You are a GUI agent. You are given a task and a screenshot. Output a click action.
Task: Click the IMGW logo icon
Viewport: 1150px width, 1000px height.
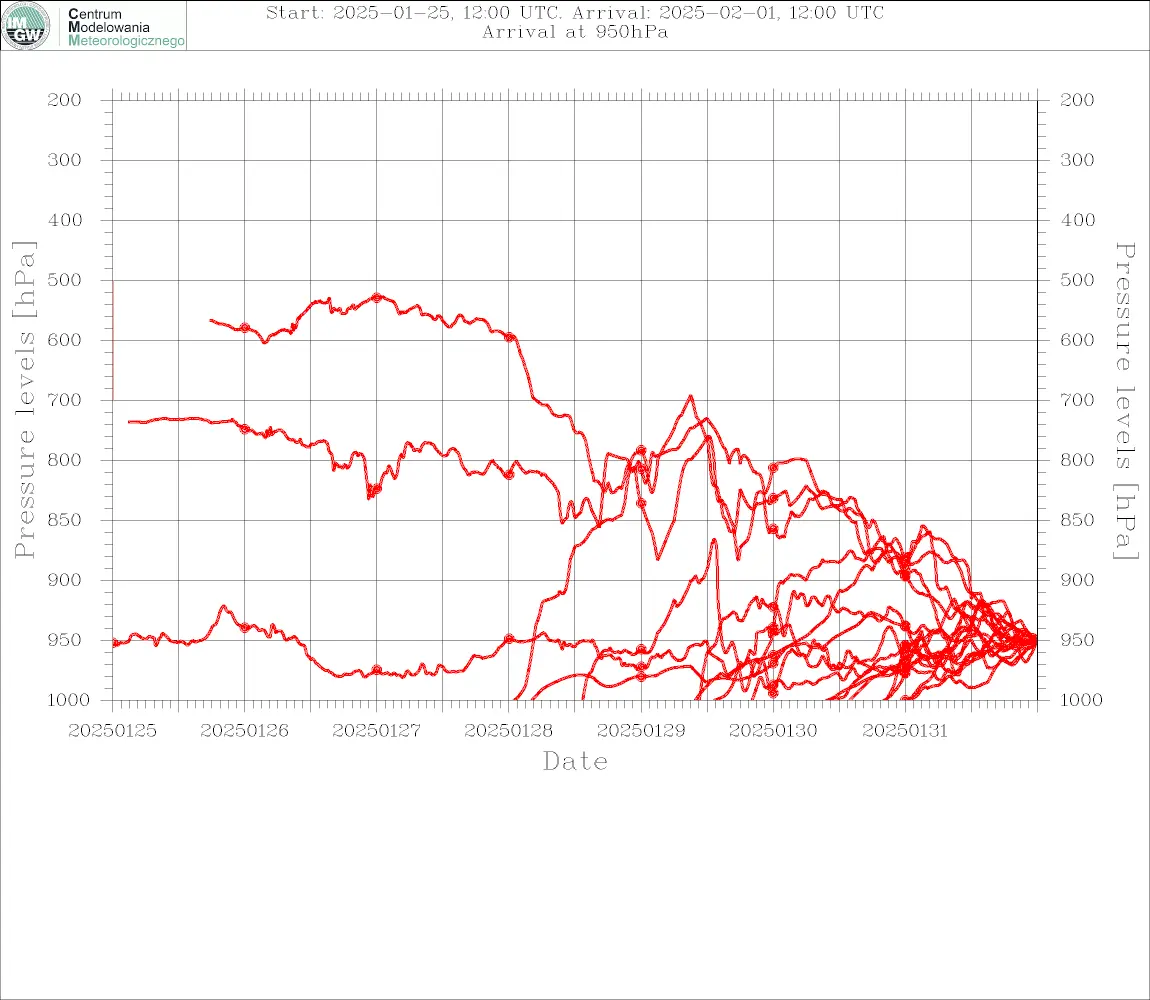point(26,26)
